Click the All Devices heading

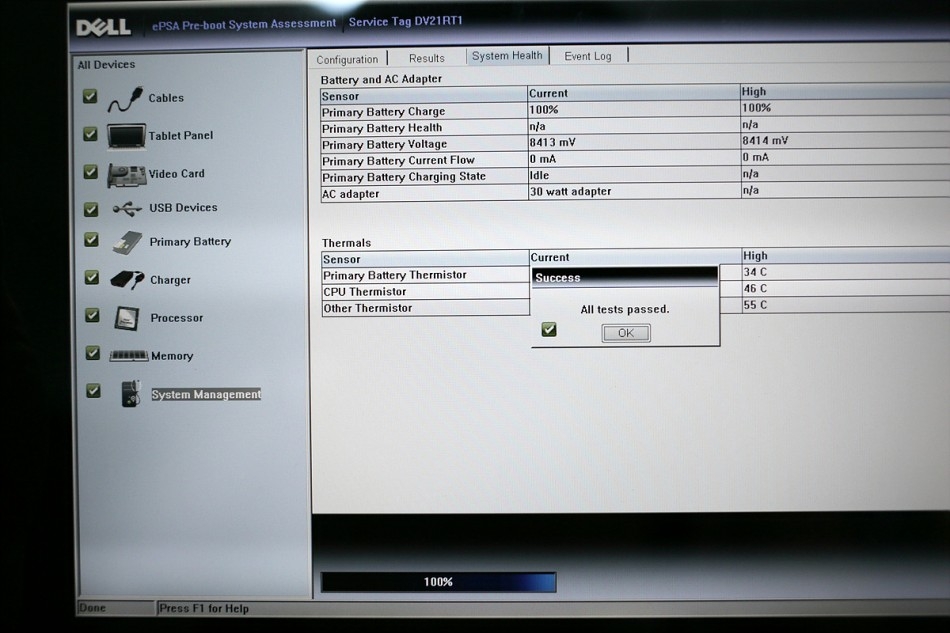(106, 65)
